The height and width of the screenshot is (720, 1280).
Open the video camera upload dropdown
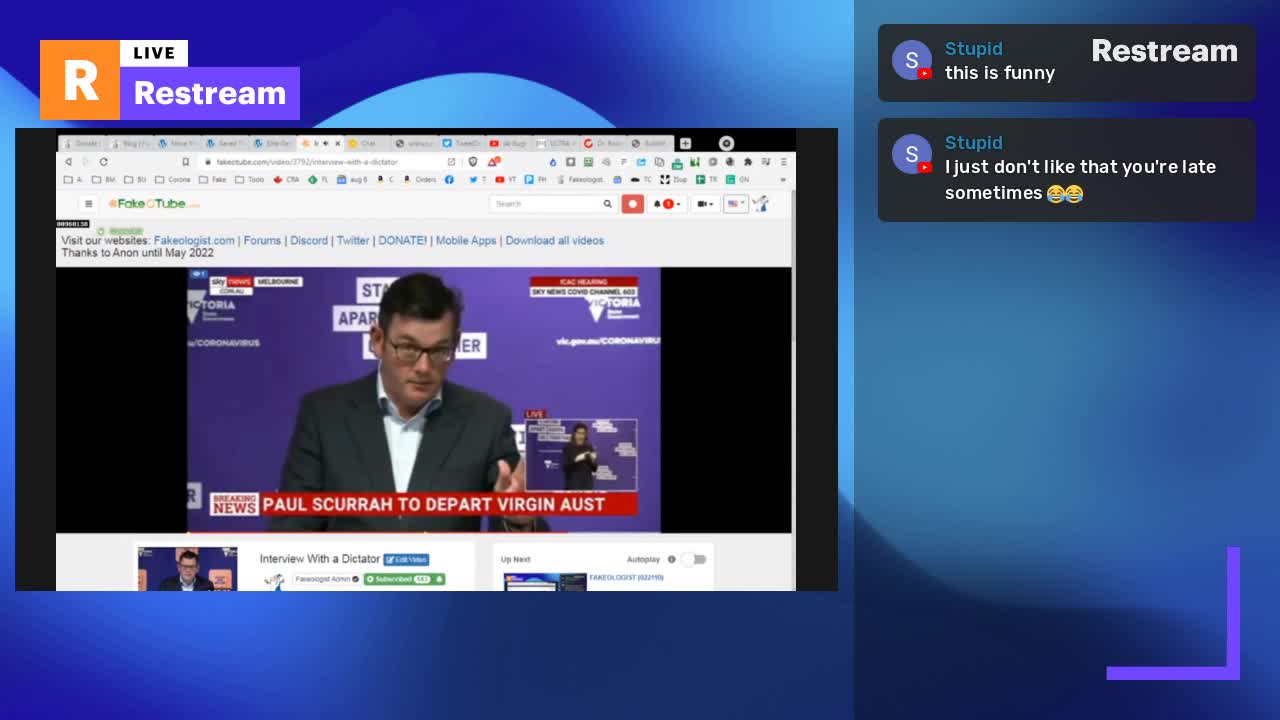(705, 204)
